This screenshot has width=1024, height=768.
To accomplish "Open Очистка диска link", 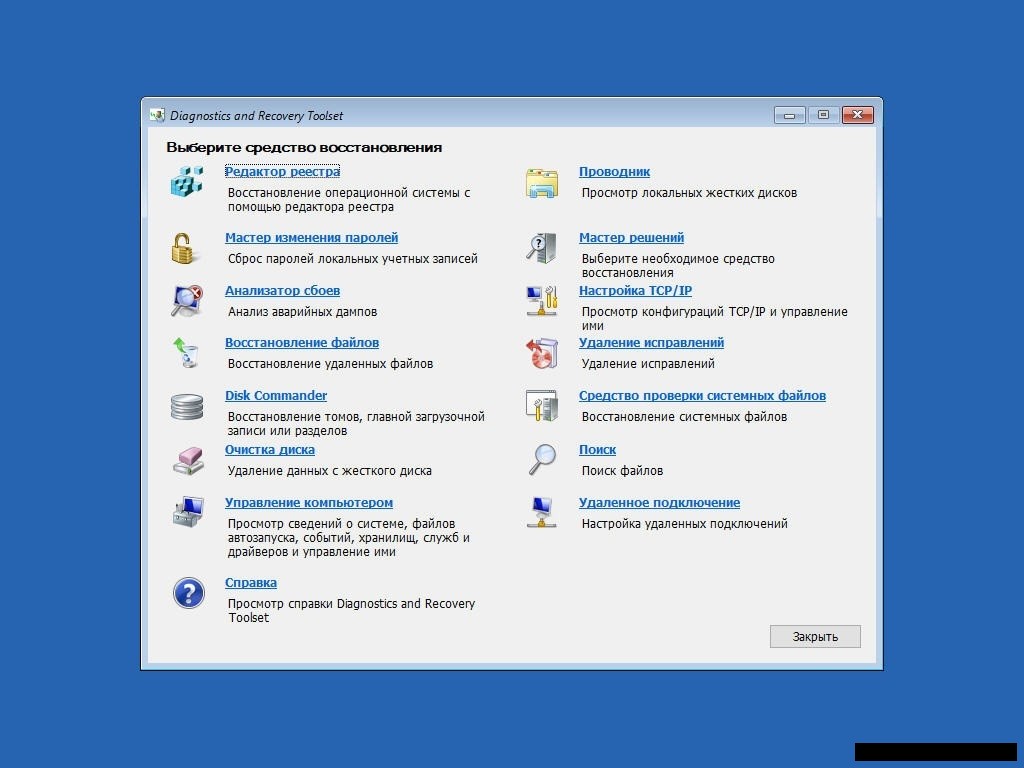I will point(270,450).
